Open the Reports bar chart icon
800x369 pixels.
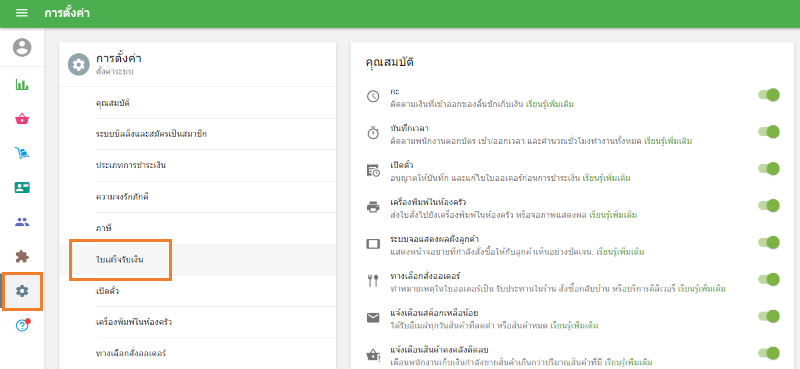coord(22,85)
